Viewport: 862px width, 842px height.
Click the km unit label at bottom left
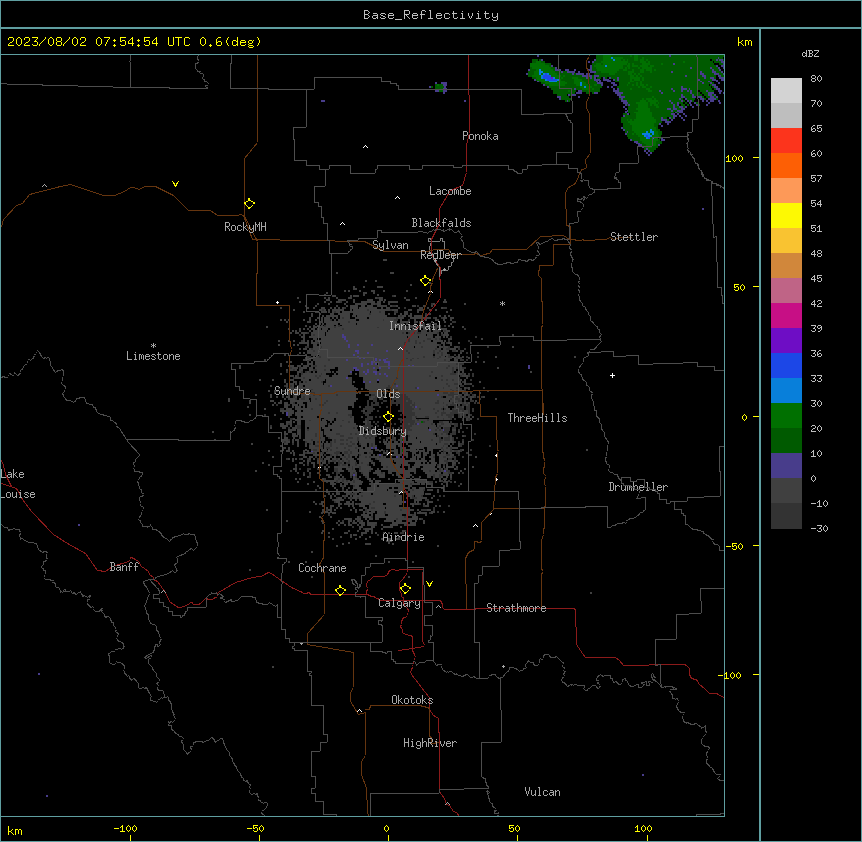click(x=15, y=830)
